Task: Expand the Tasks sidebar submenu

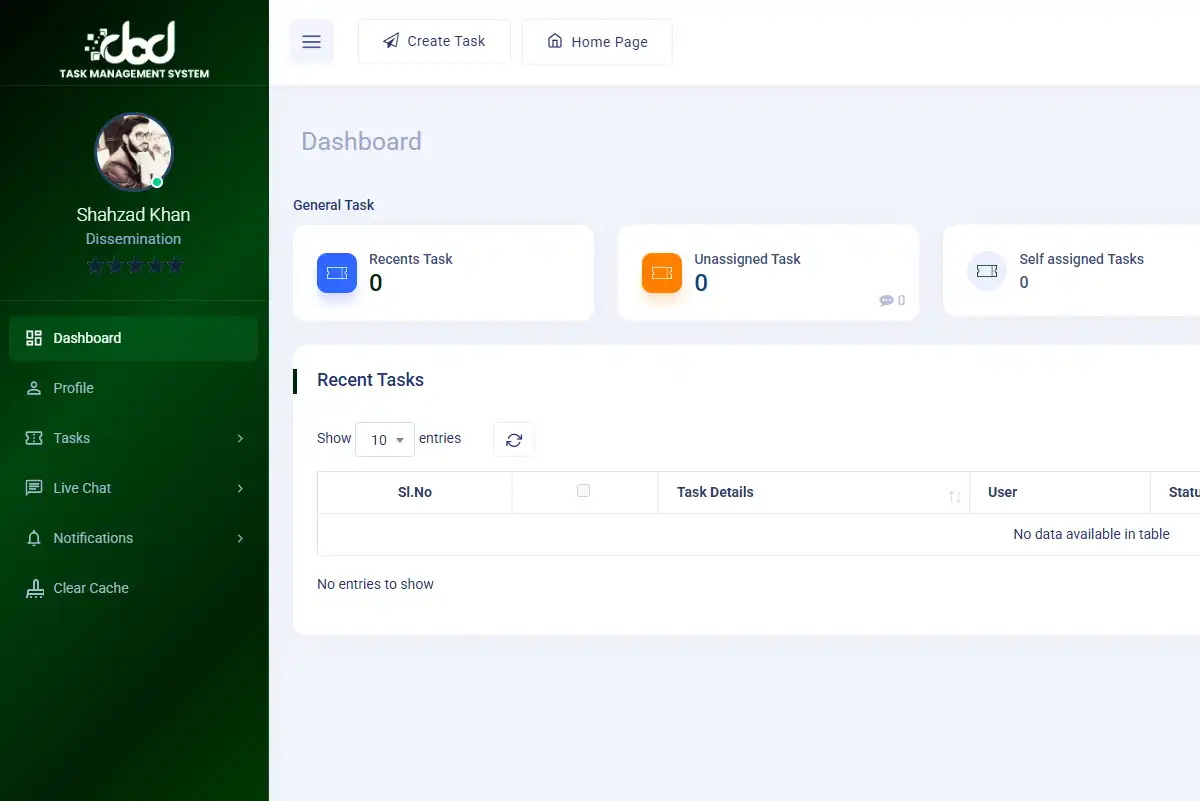Action: tap(133, 438)
